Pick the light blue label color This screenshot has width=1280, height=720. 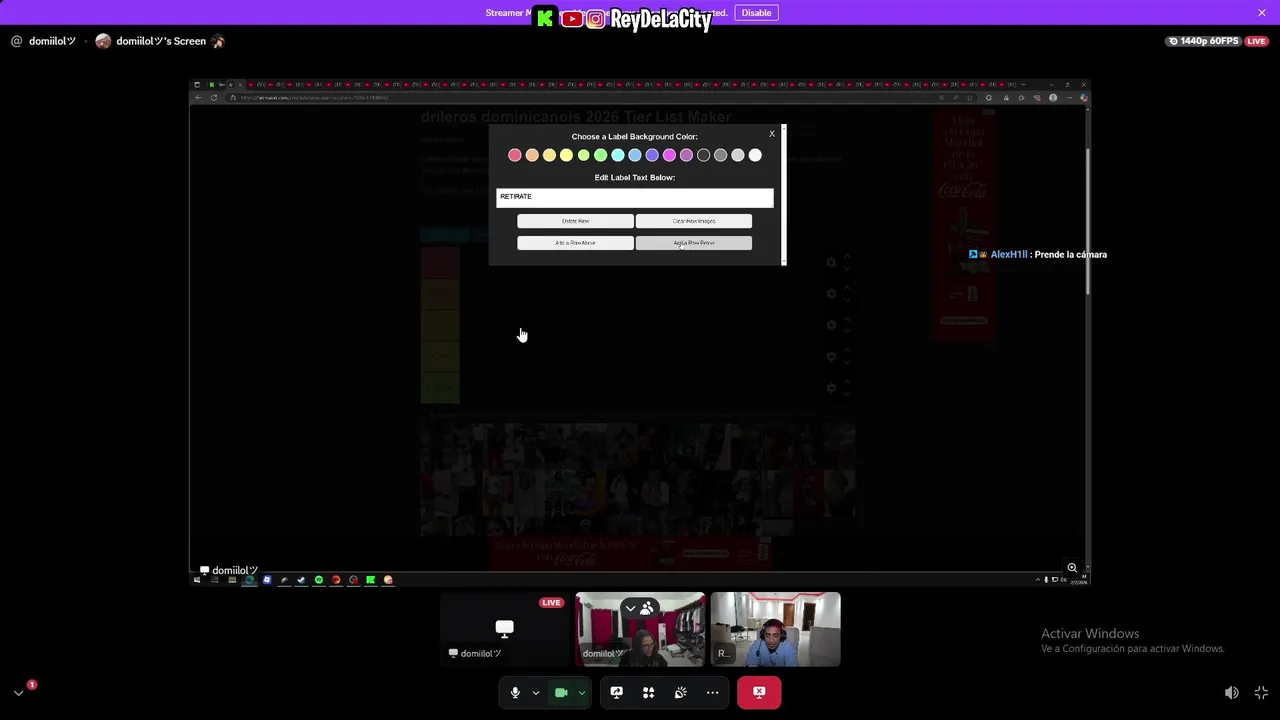(x=635, y=155)
